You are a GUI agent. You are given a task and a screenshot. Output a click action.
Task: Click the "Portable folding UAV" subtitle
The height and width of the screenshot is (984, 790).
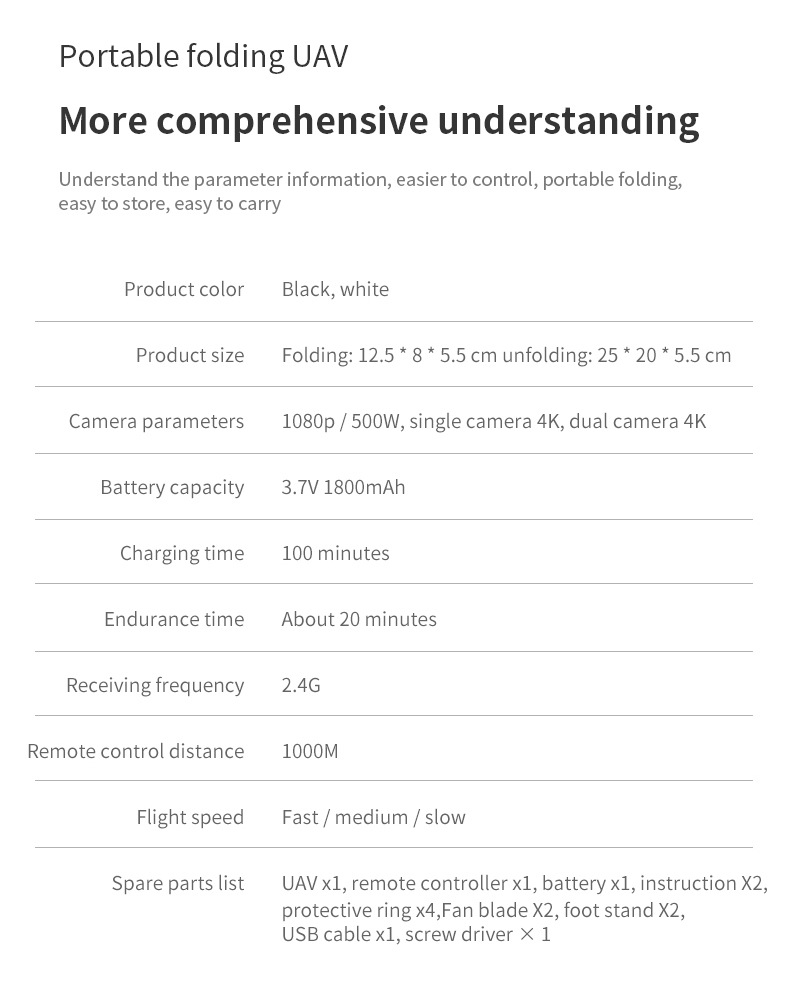203,56
